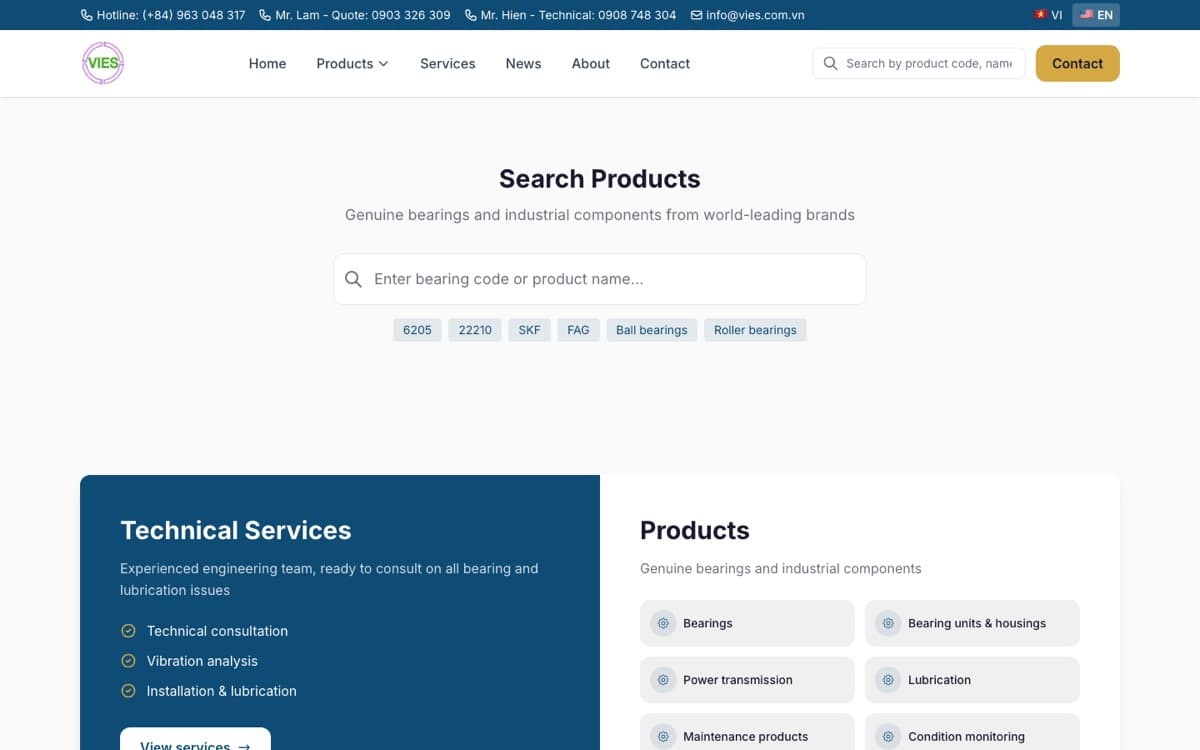Click the Bearing units & housings icon

coord(888,623)
